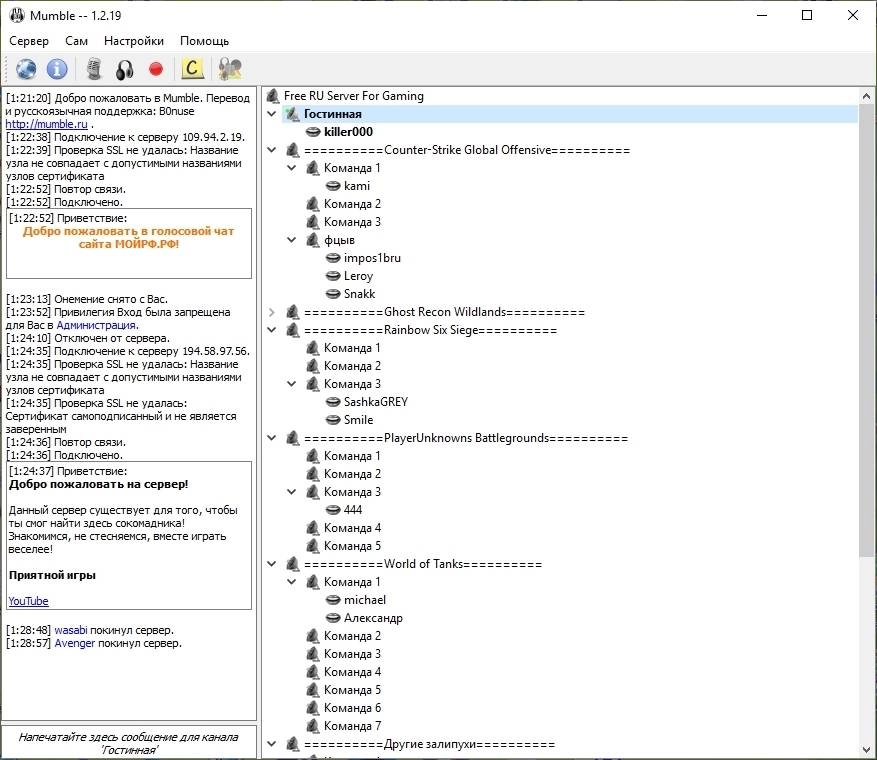The width and height of the screenshot is (877, 760).
Task: Select user kami
Action: [x=357, y=186]
